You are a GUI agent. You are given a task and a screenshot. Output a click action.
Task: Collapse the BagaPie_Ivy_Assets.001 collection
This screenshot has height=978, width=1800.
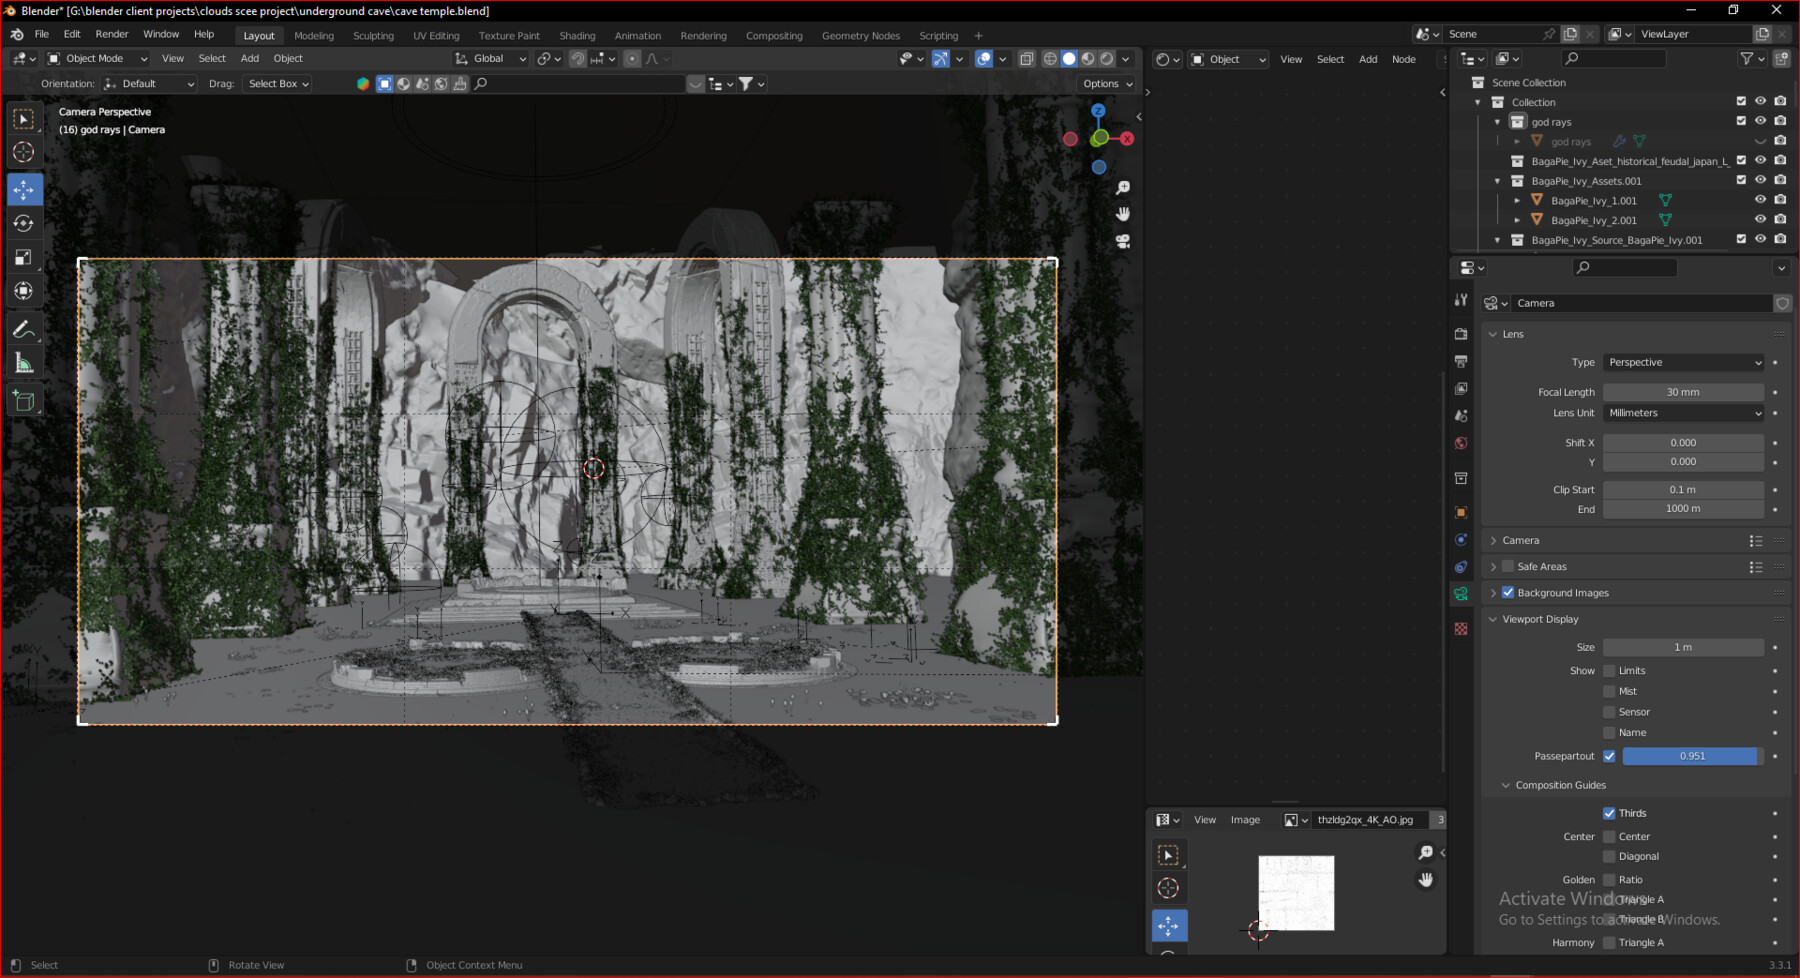[1497, 180]
